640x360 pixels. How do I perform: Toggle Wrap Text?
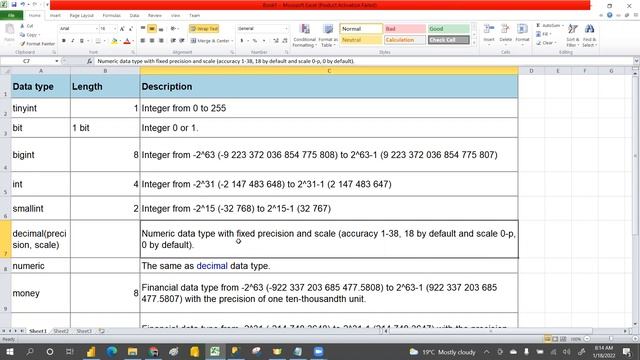click(204, 29)
